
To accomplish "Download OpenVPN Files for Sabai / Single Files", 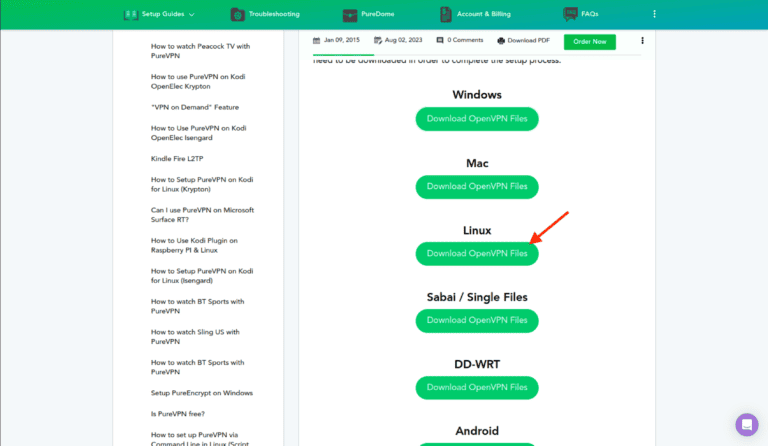I will tap(477, 321).
